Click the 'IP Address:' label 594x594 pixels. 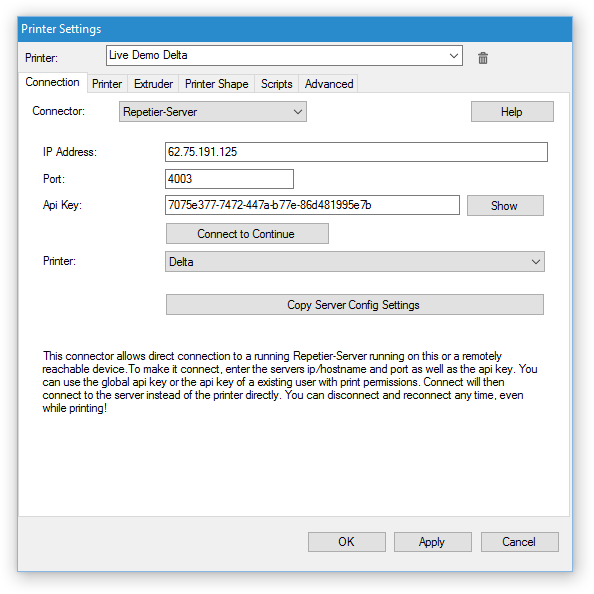(x=70, y=152)
